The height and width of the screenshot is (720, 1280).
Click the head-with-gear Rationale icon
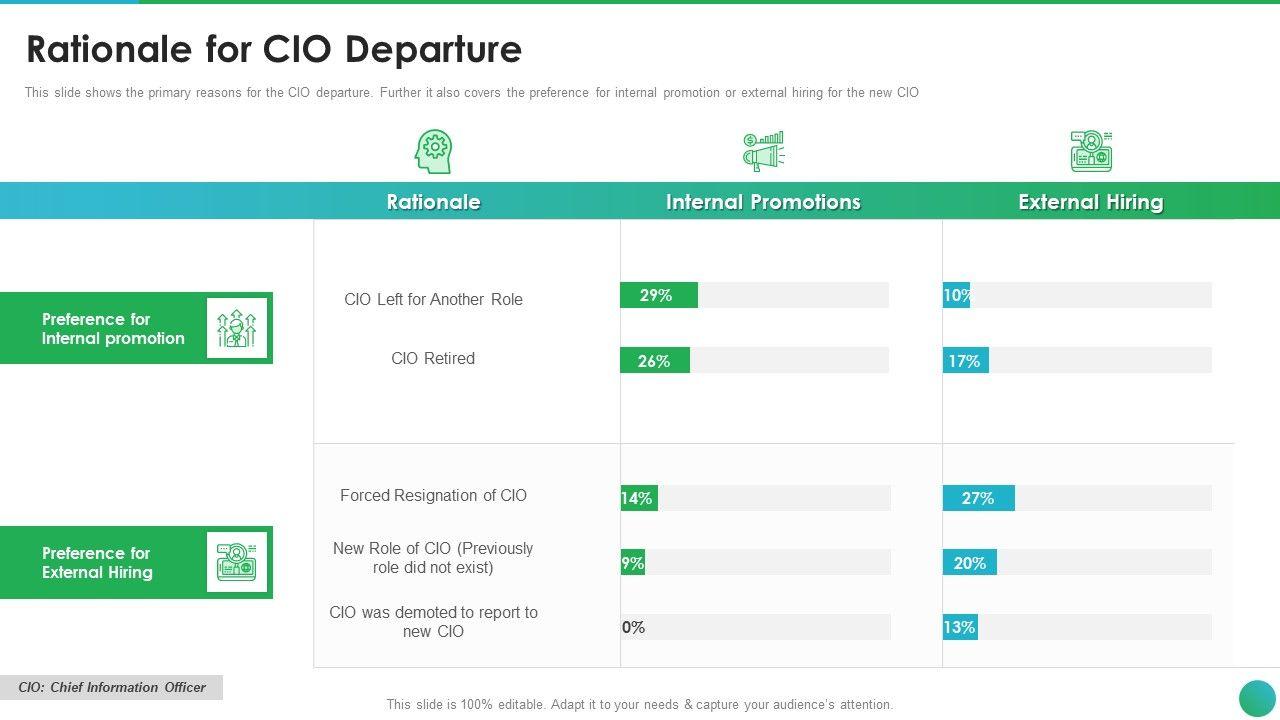[x=434, y=151]
